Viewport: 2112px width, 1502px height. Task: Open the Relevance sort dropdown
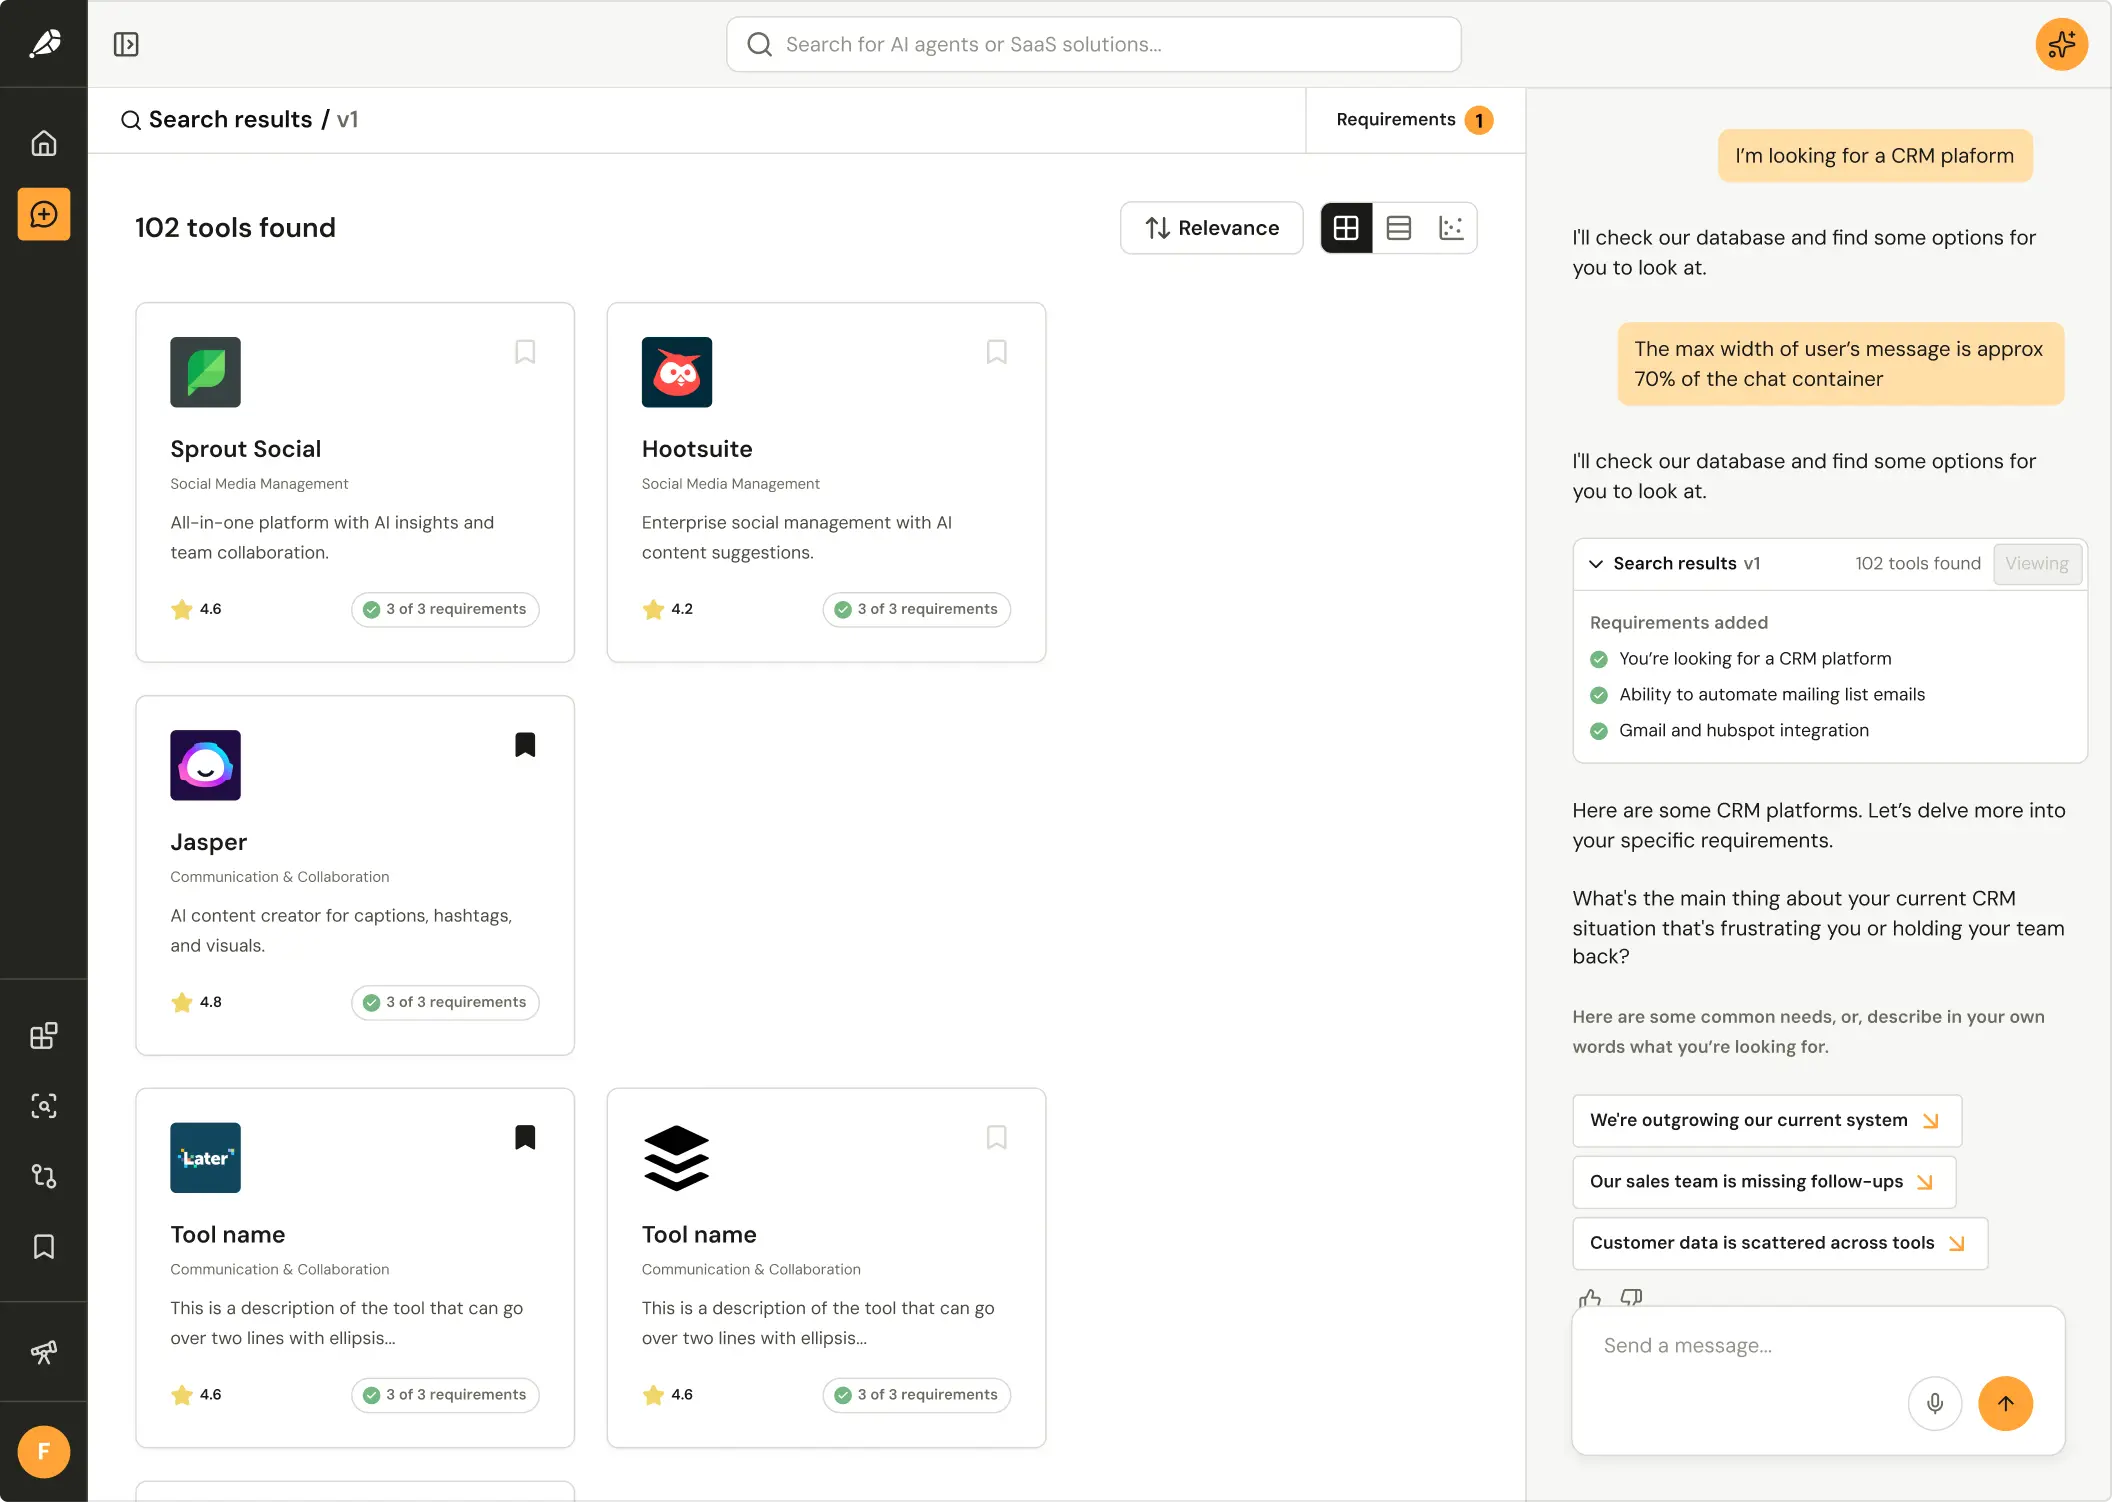click(x=1211, y=228)
